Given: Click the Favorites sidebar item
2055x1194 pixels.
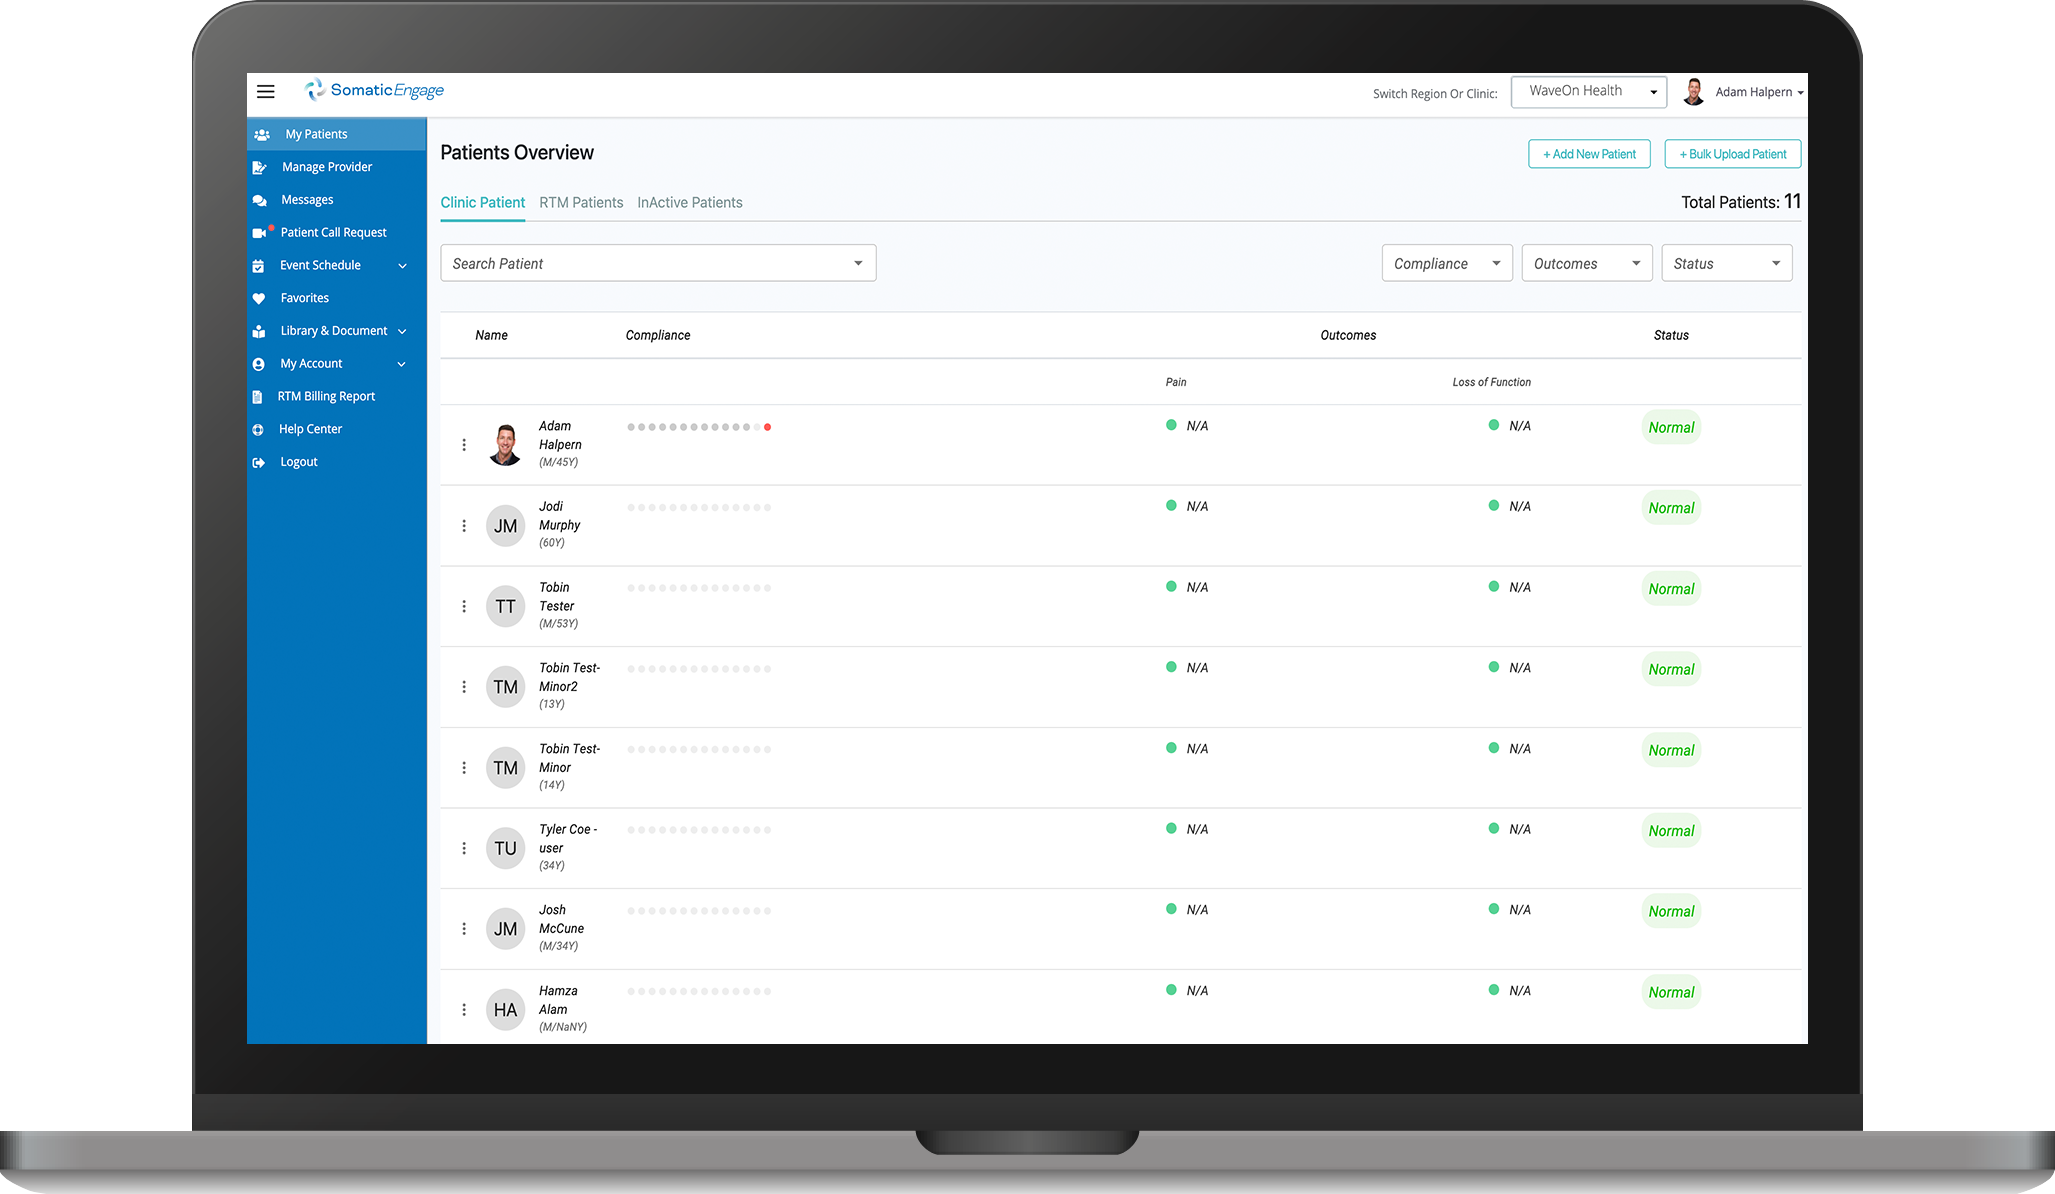Looking at the screenshot, I should point(337,298).
